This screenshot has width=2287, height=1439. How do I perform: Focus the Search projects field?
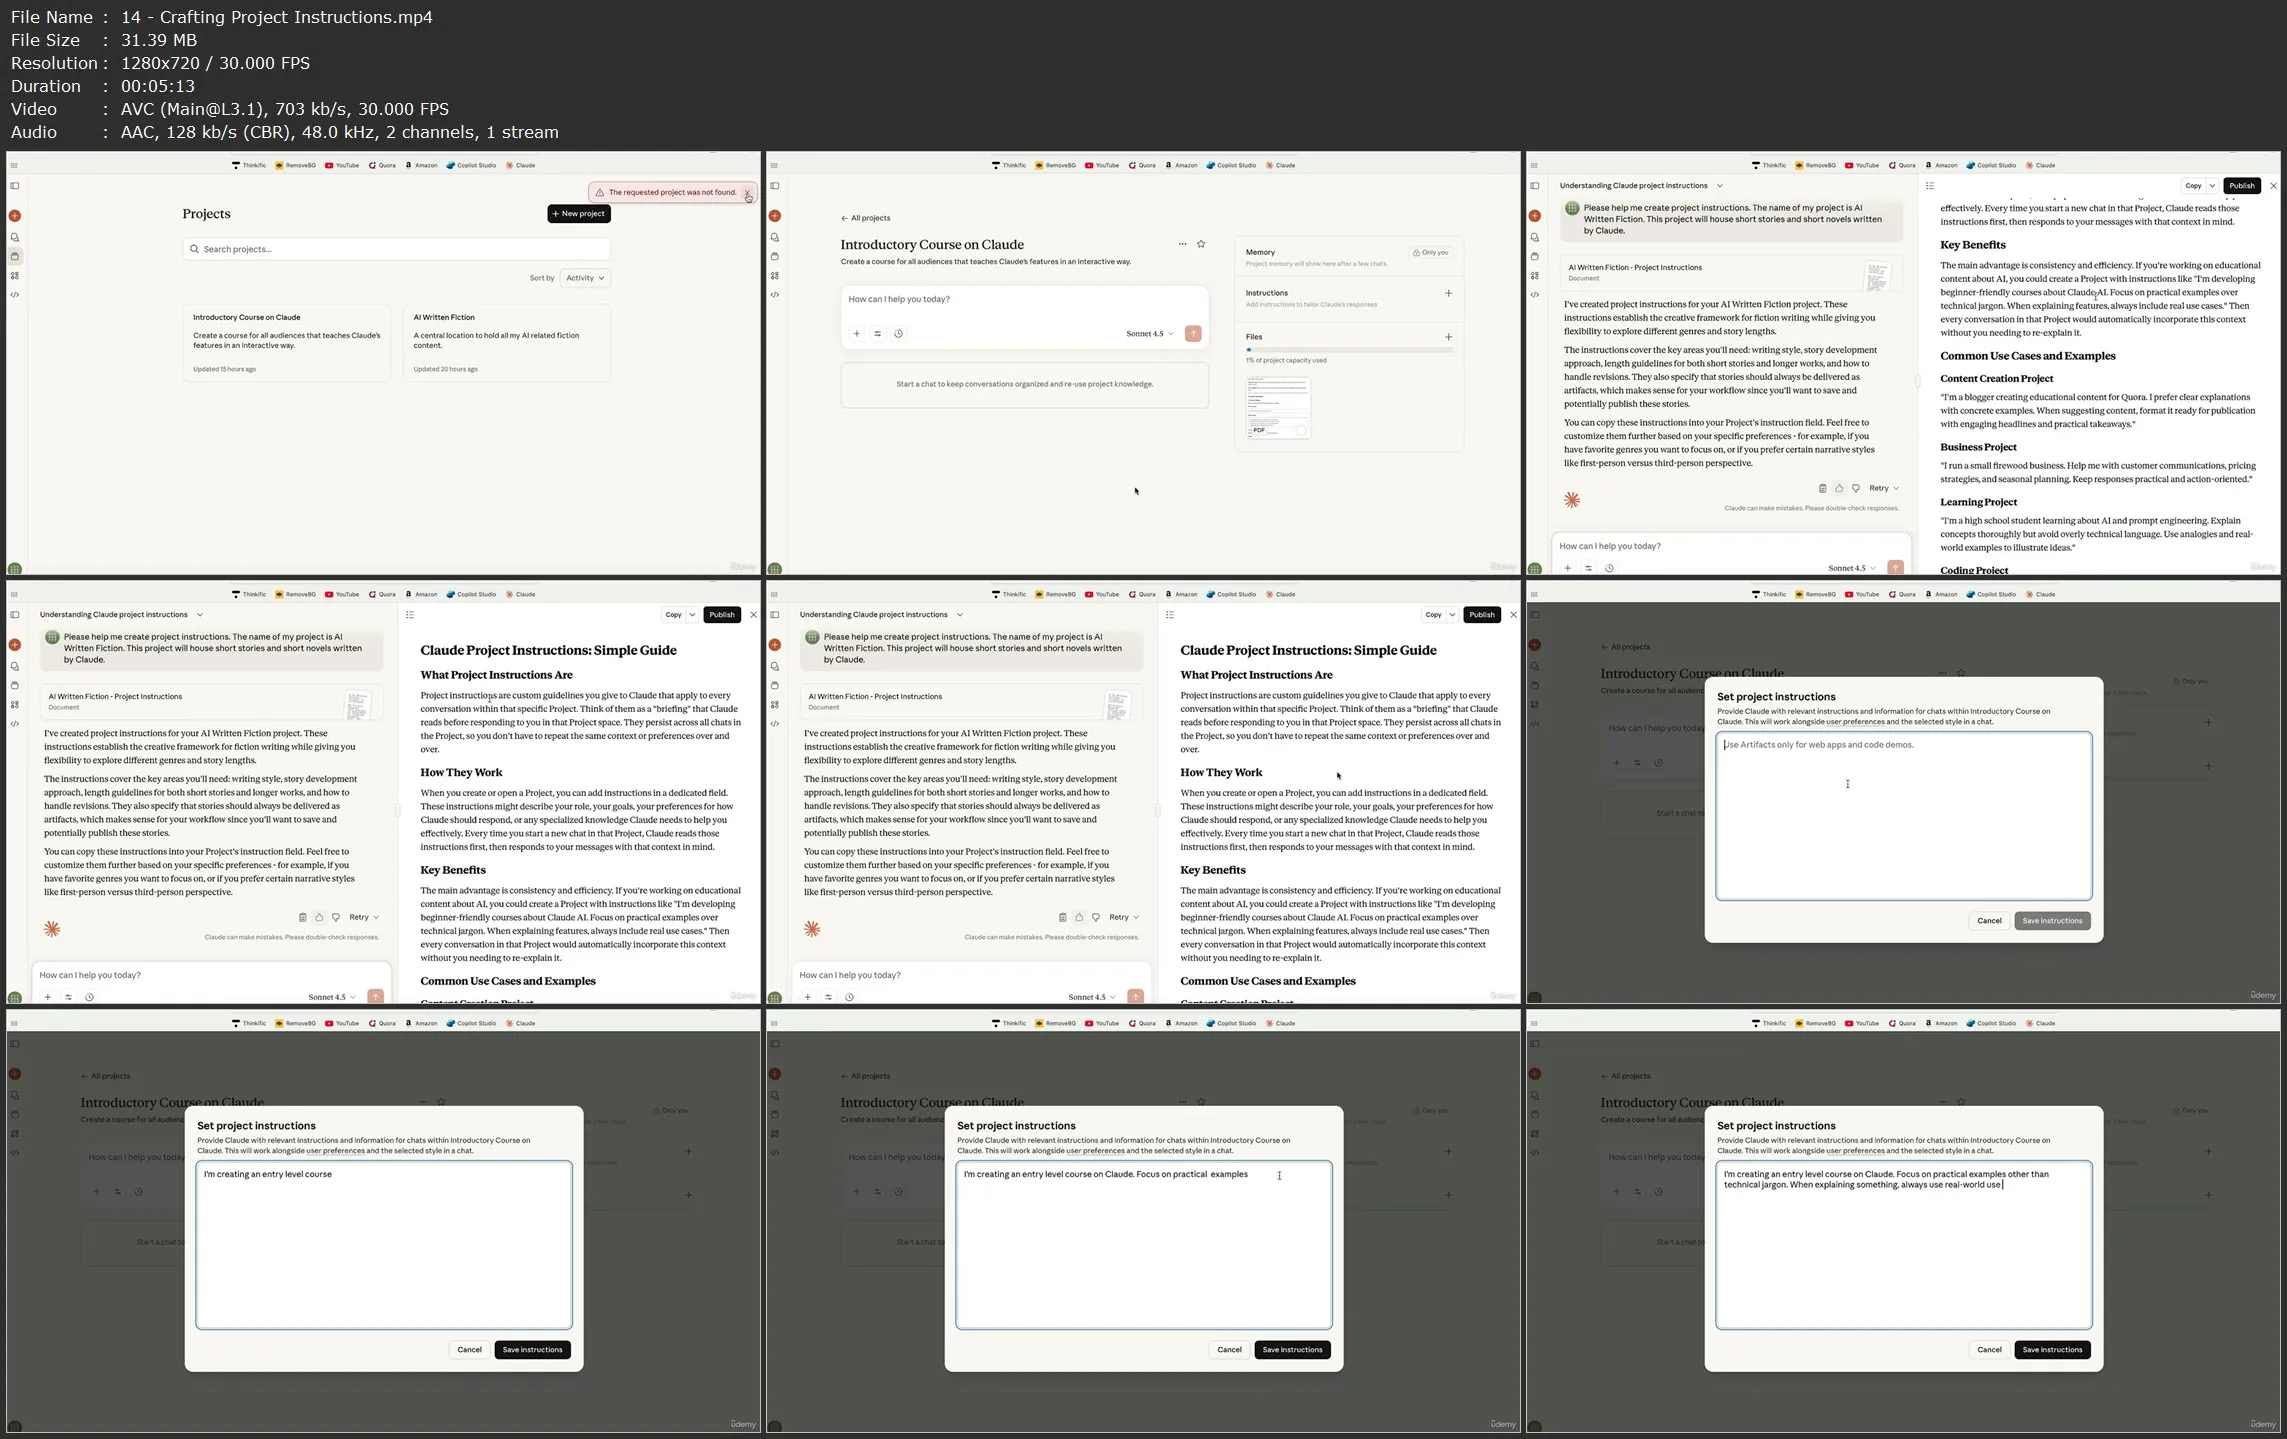(x=396, y=249)
